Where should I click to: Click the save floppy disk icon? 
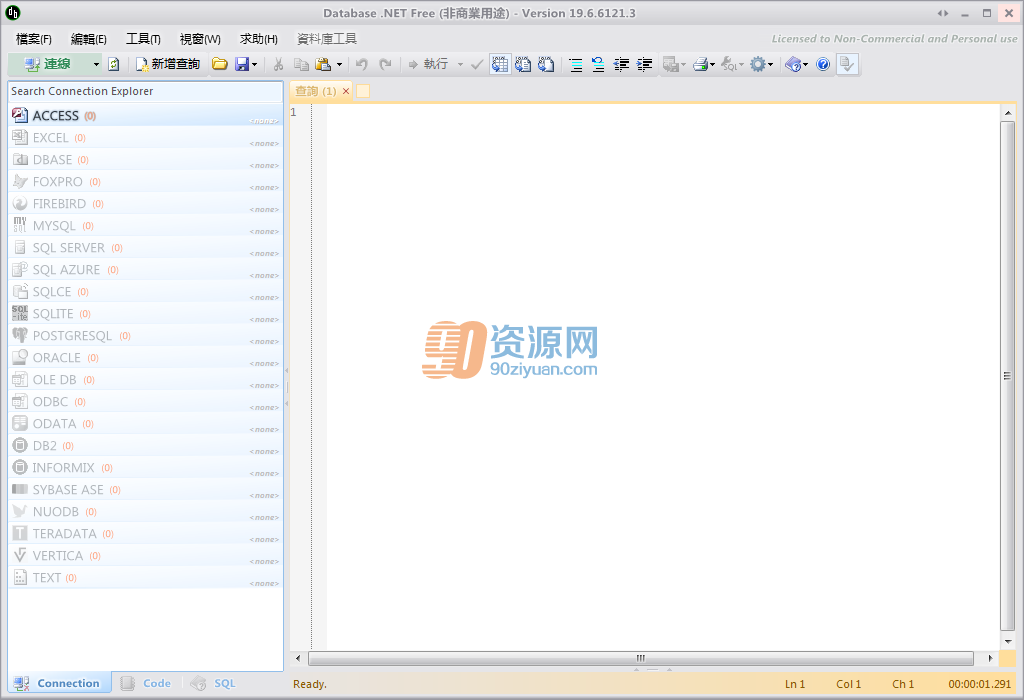[x=242, y=64]
